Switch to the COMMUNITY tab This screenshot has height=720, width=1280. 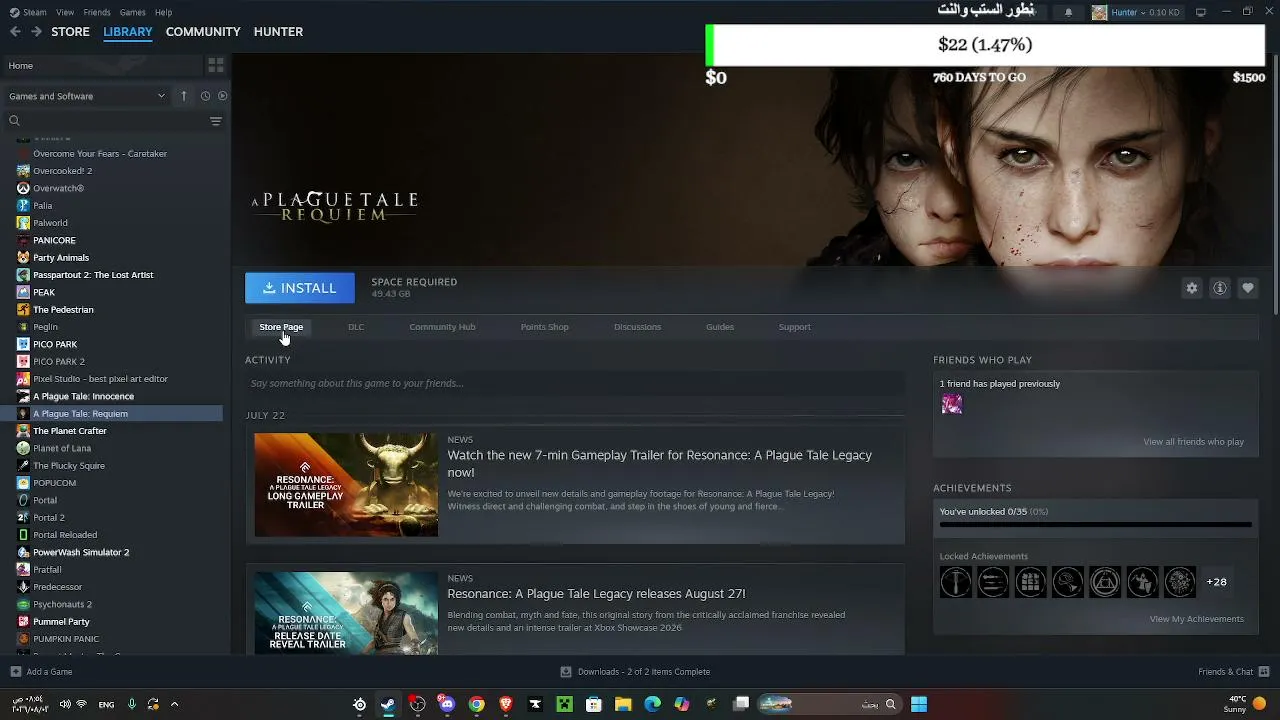pyautogui.click(x=203, y=32)
